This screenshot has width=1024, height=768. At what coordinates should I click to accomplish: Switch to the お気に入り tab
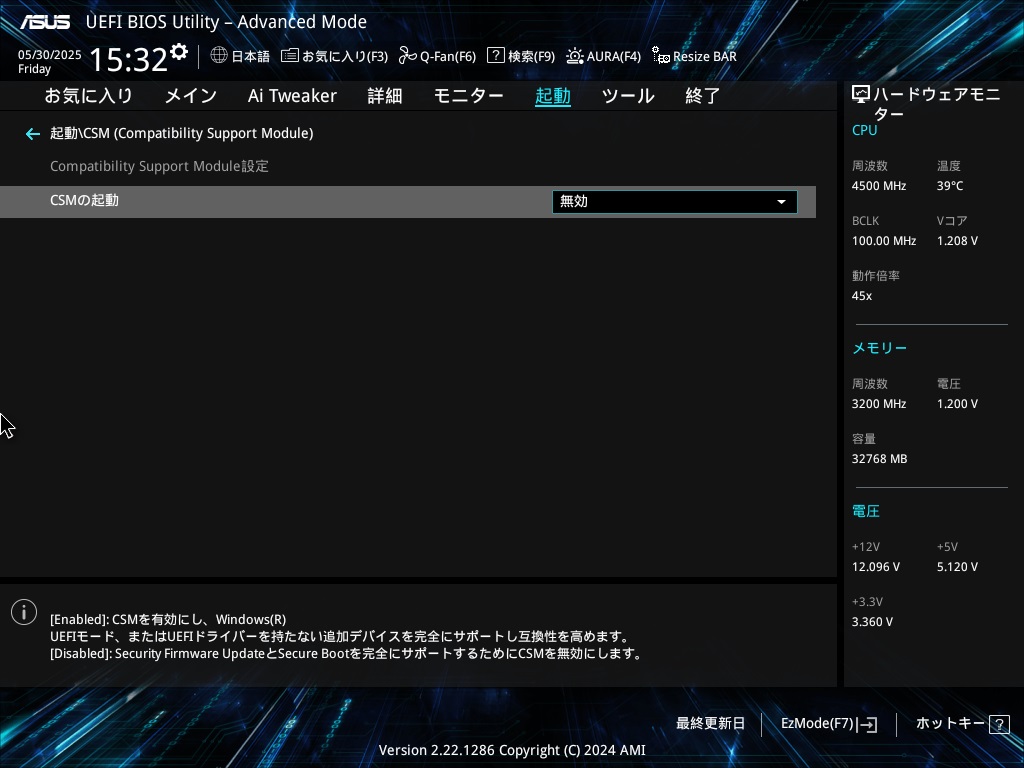[x=89, y=96]
